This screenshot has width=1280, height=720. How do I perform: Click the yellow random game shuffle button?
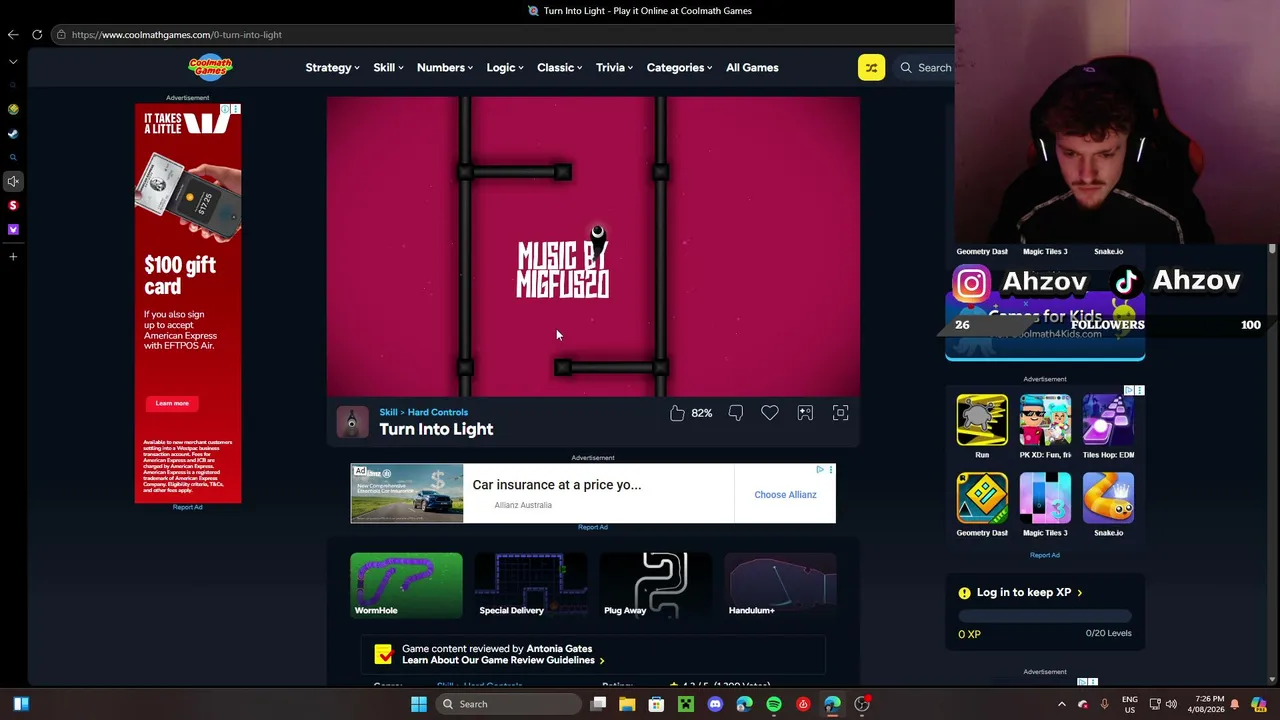pyautogui.click(x=871, y=68)
